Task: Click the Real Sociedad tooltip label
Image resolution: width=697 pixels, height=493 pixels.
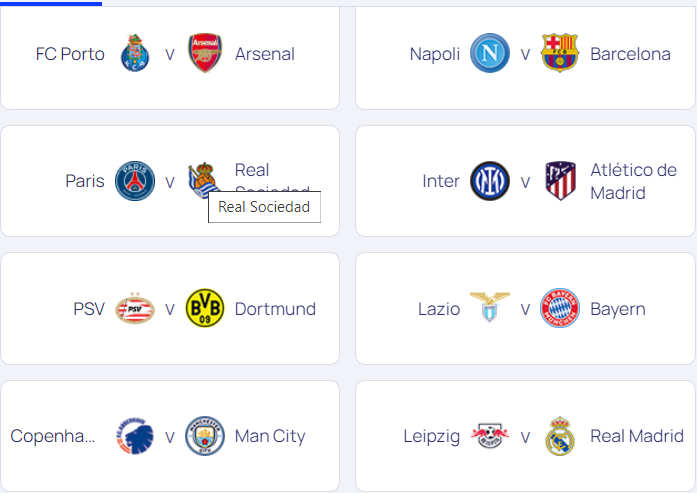Action: [264, 207]
